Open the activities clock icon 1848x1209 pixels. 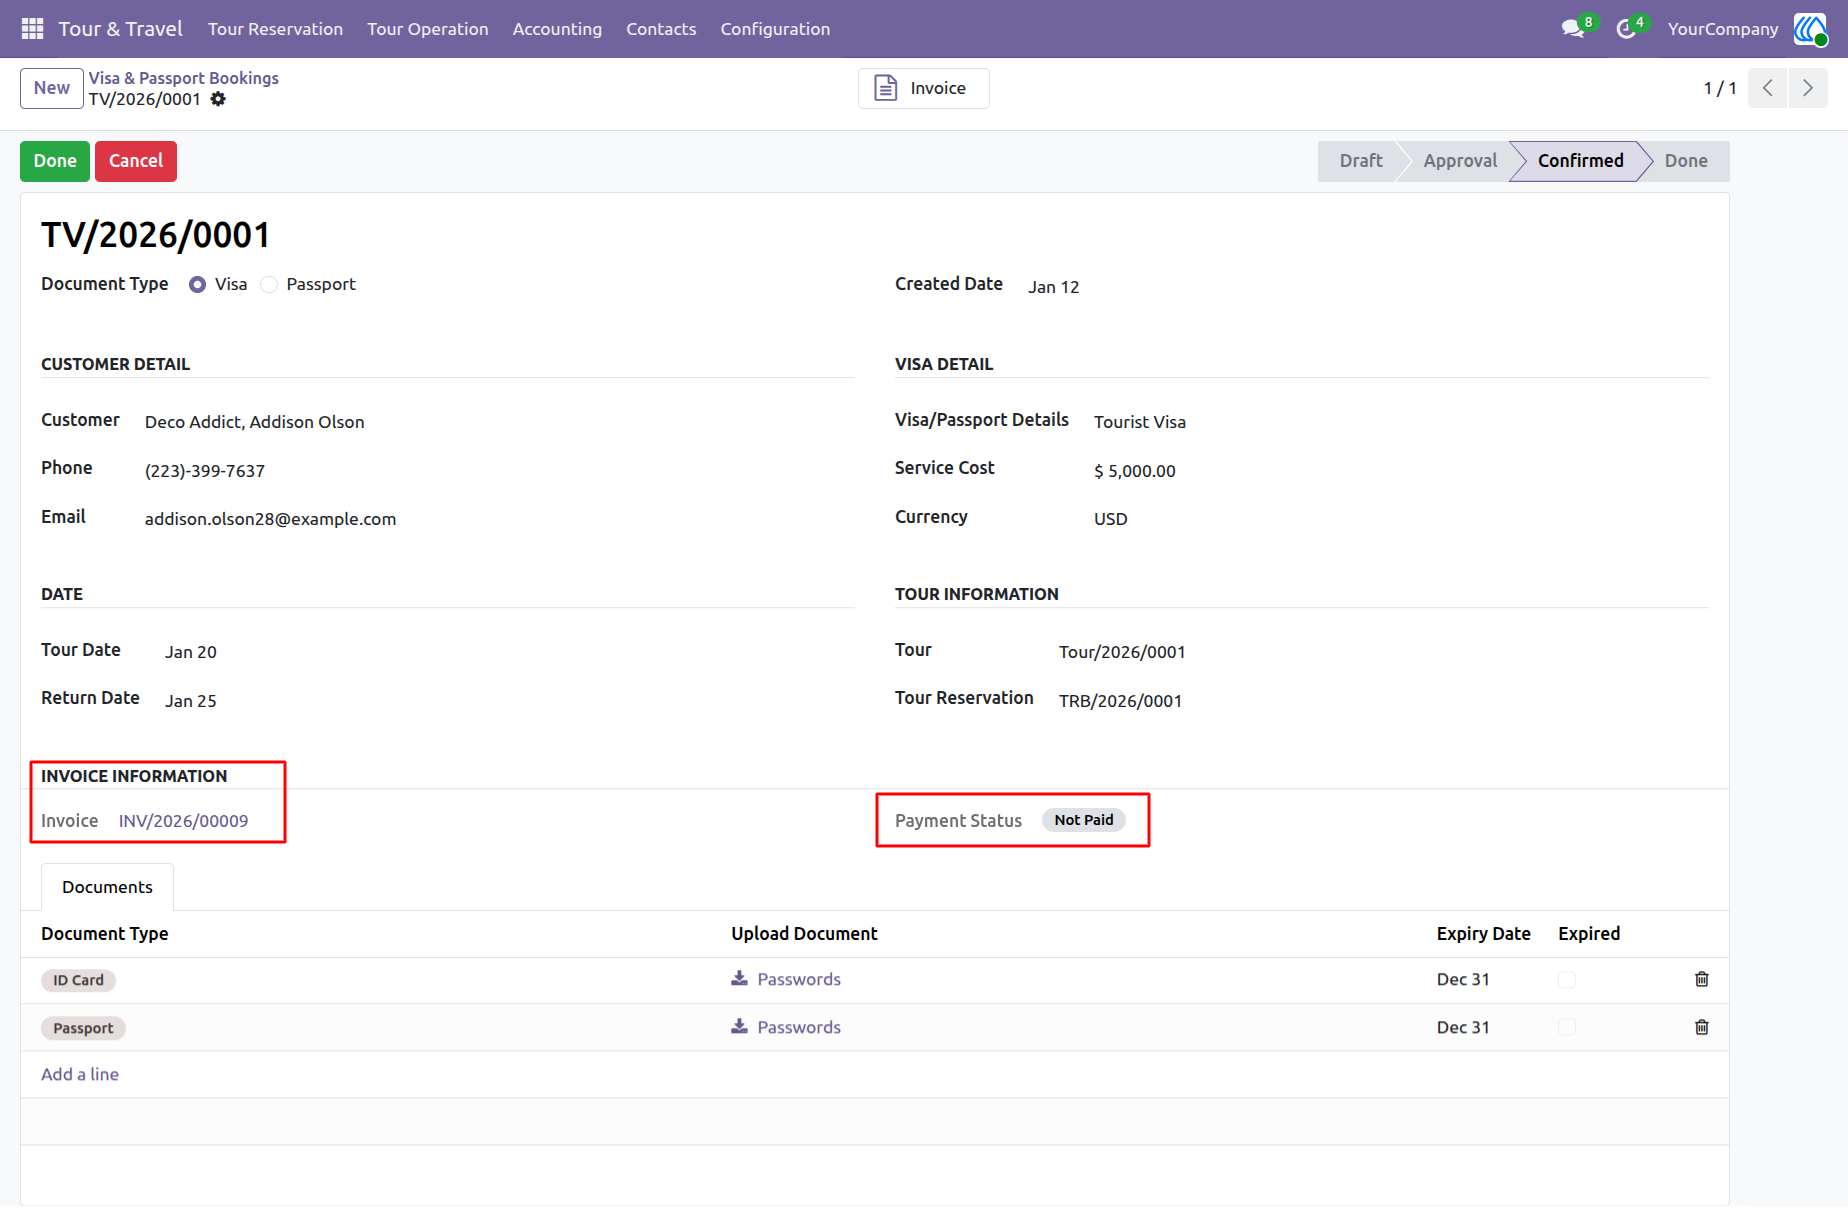point(1627,29)
